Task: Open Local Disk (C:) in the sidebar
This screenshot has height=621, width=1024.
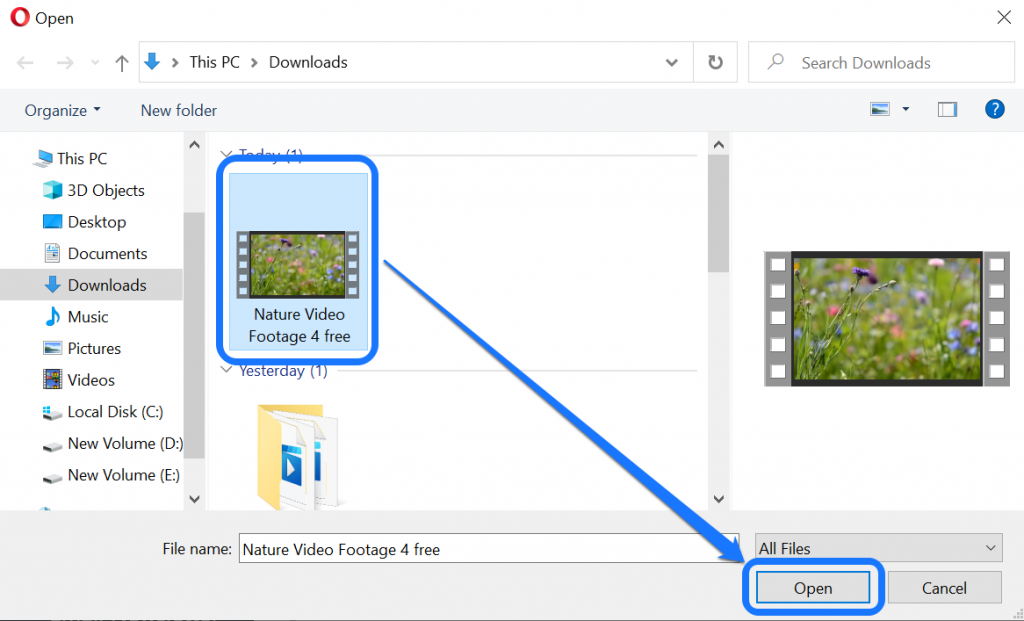Action: pos(103,412)
